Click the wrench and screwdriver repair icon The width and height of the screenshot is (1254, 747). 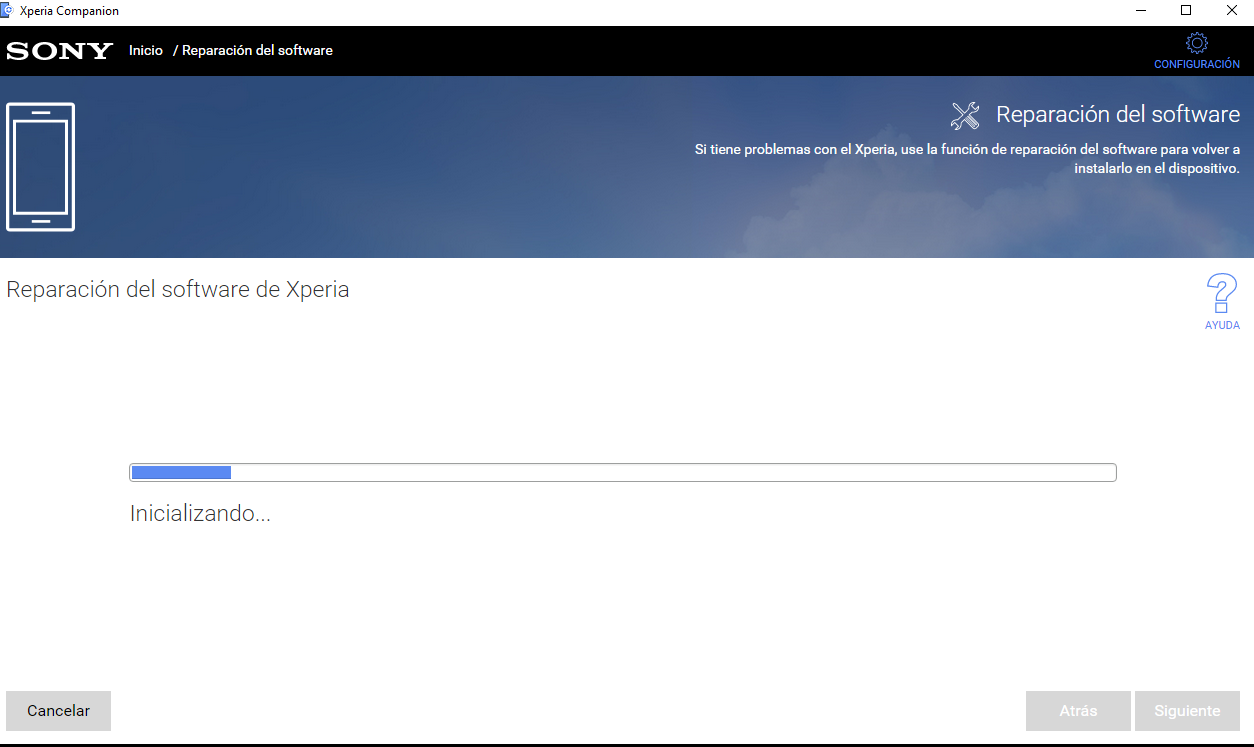pyautogui.click(x=965, y=116)
